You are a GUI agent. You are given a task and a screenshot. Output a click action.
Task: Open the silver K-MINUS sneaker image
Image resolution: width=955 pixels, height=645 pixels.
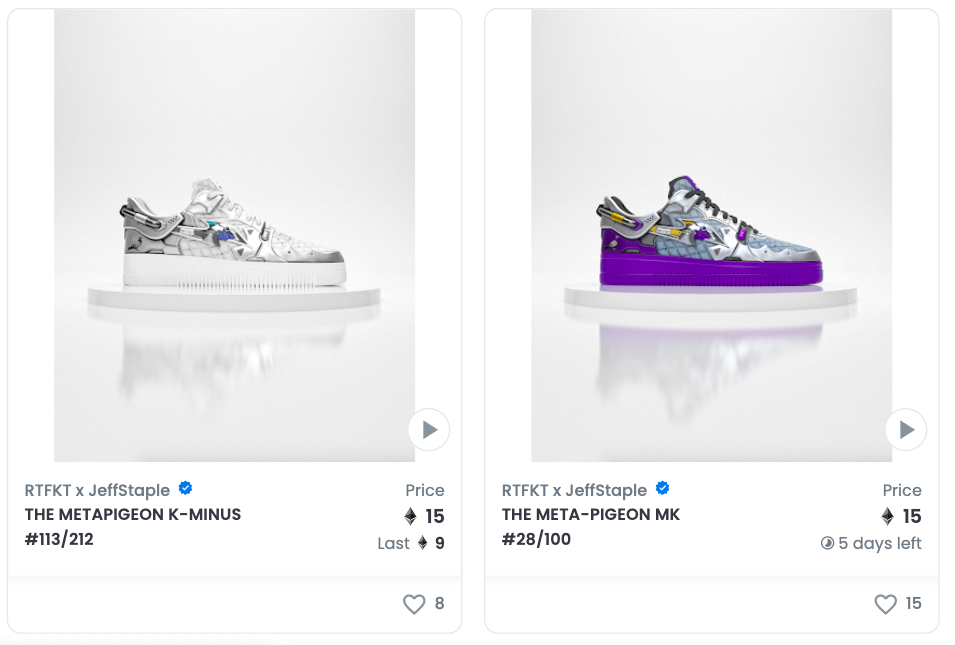[x=234, y=235]
